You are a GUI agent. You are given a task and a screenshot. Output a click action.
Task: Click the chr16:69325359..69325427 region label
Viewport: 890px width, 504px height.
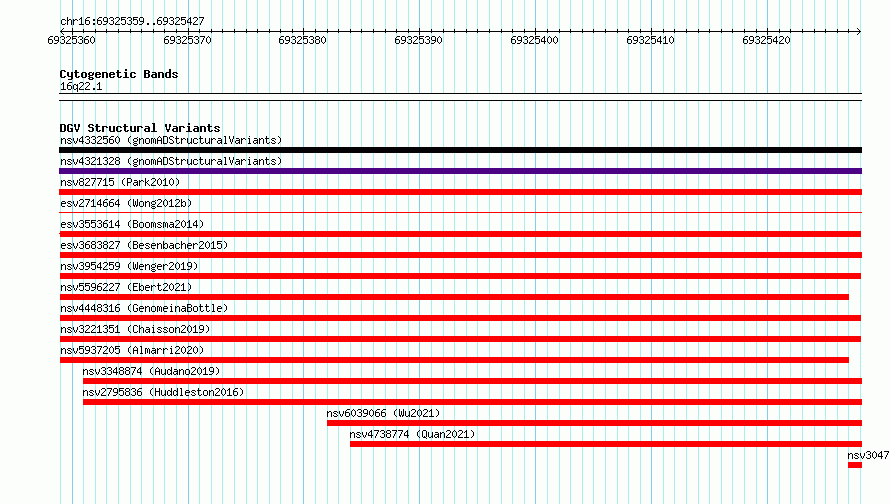click(132, 21)
